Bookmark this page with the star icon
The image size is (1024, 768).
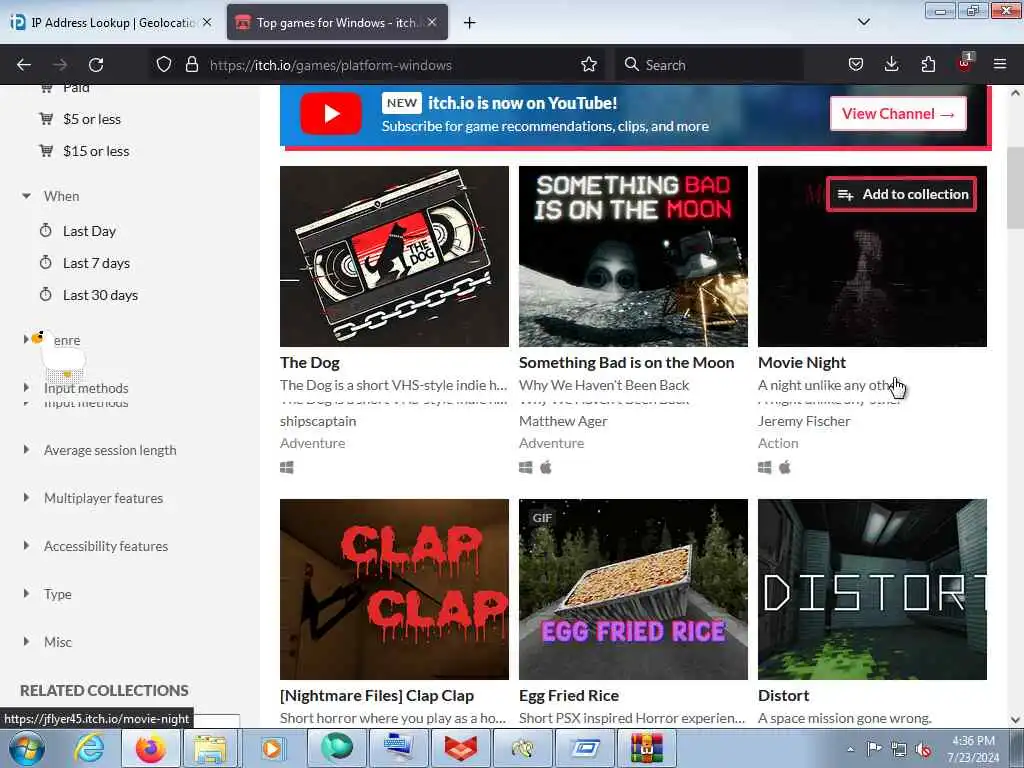click(x=589, y=65)
